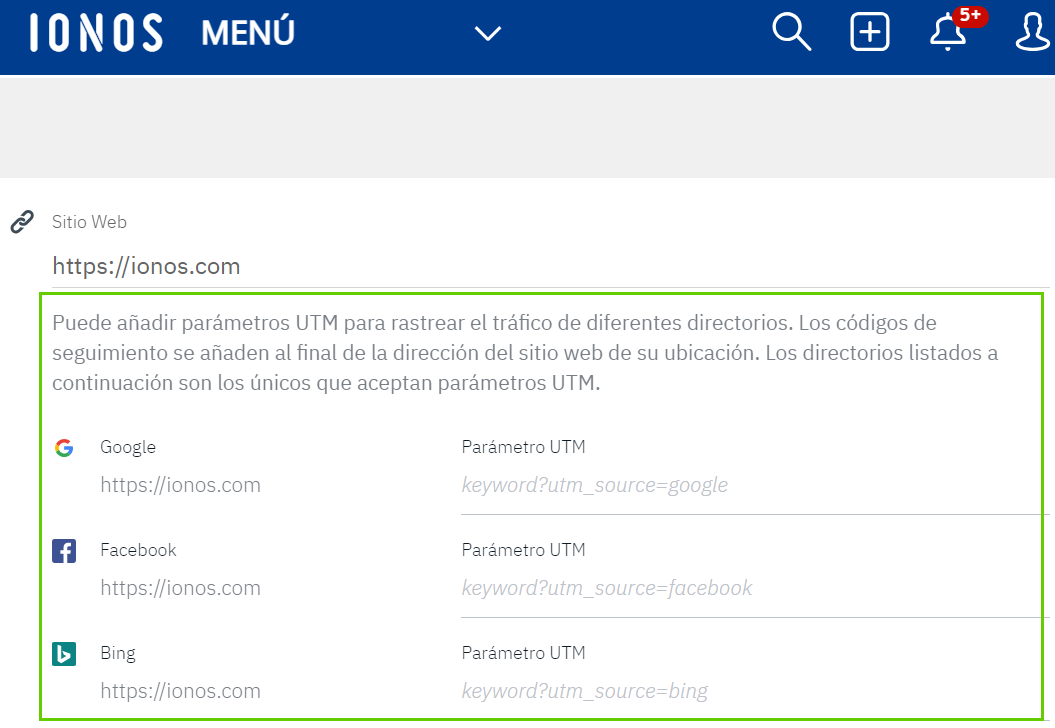
Task: Click the Bing logo icon
Action: pos(64,654)
